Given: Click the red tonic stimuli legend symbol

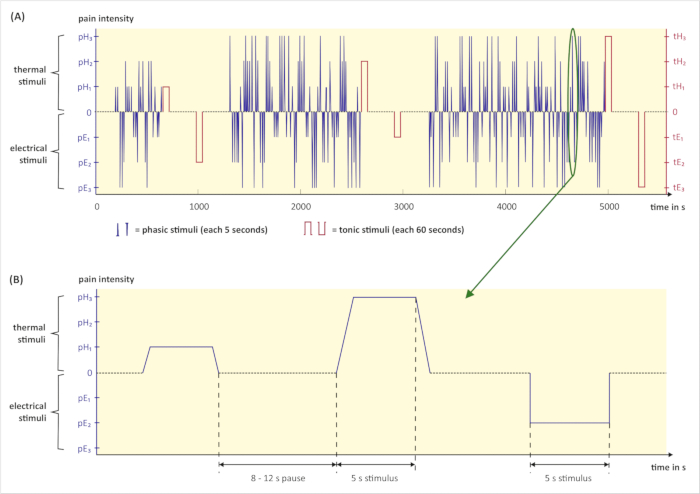Looking at the screenshot, I should [x=315, y=228].
